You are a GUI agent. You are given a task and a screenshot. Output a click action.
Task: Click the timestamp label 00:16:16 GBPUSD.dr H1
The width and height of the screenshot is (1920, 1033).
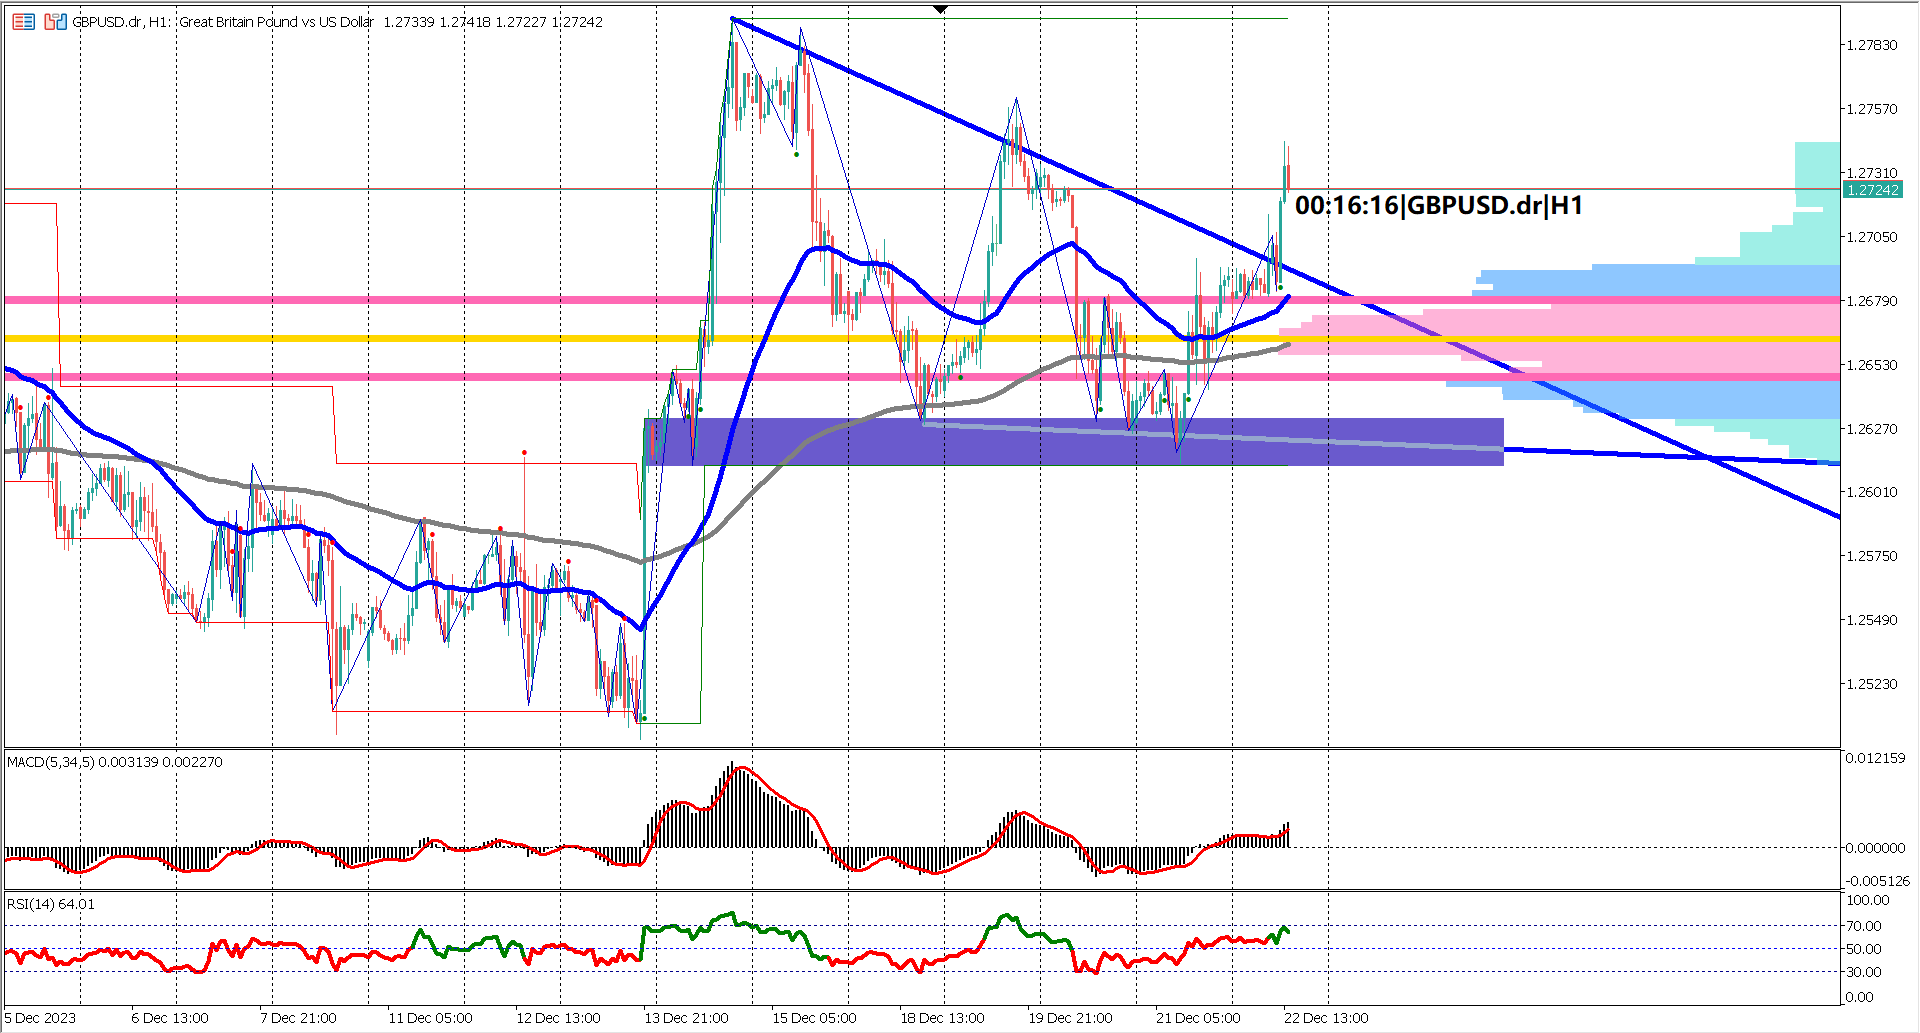(x=1440, y=207)
